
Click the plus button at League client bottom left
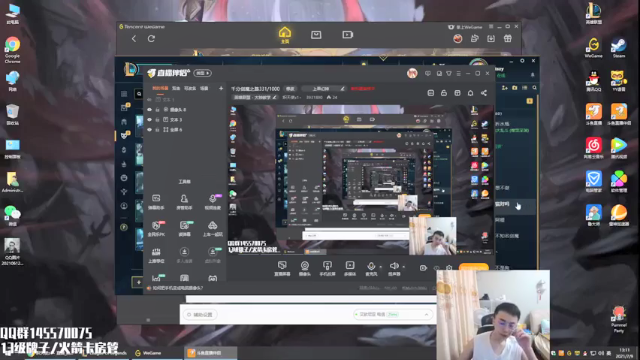point(138,282)
